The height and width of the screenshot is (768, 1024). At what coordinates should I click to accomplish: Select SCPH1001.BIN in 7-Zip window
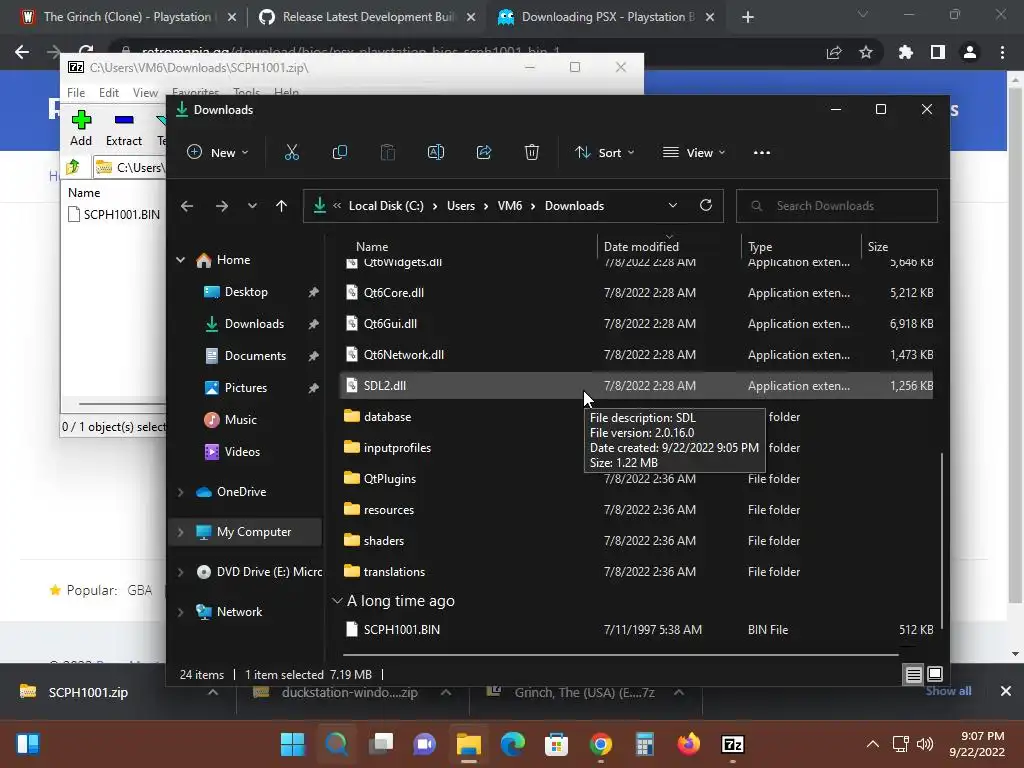(x=114, y=214)
